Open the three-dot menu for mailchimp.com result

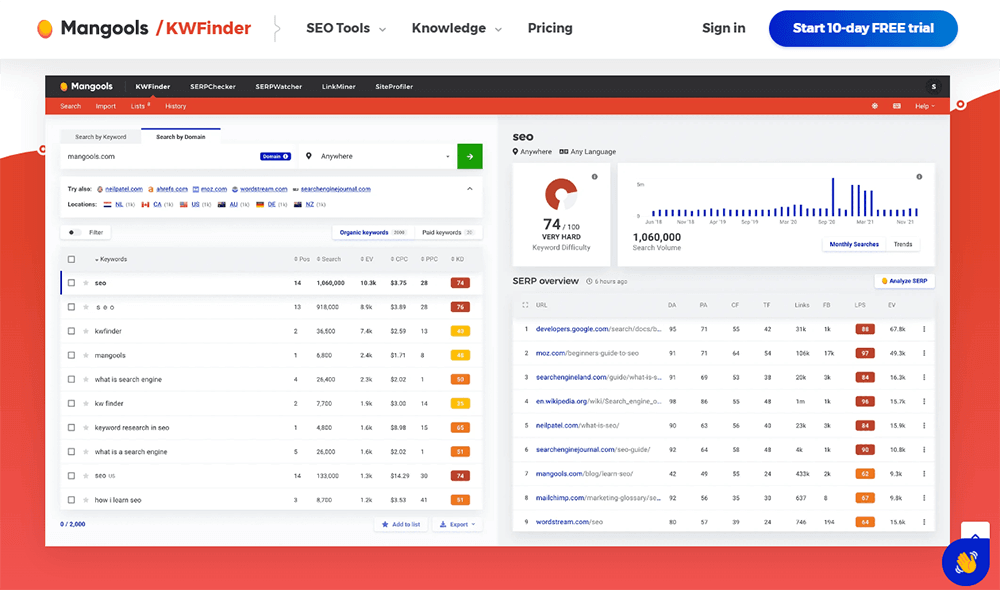924,498
